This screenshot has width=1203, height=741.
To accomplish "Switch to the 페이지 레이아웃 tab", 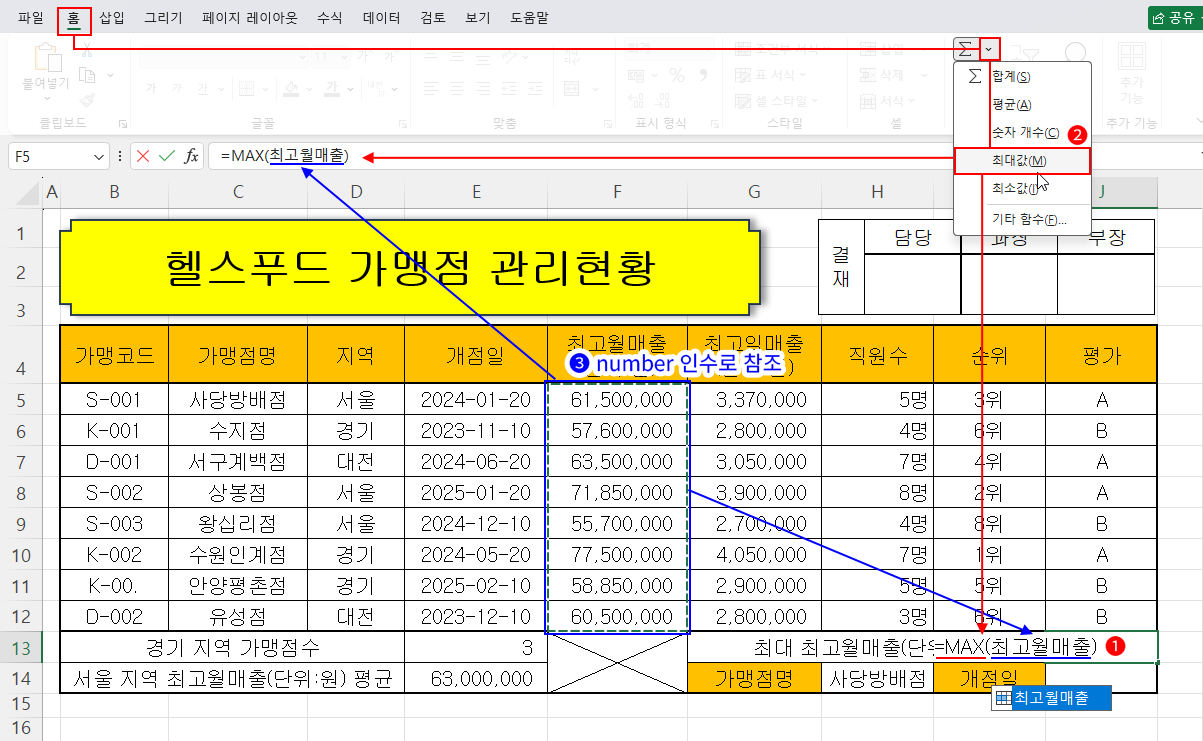I will click(249, 18).
